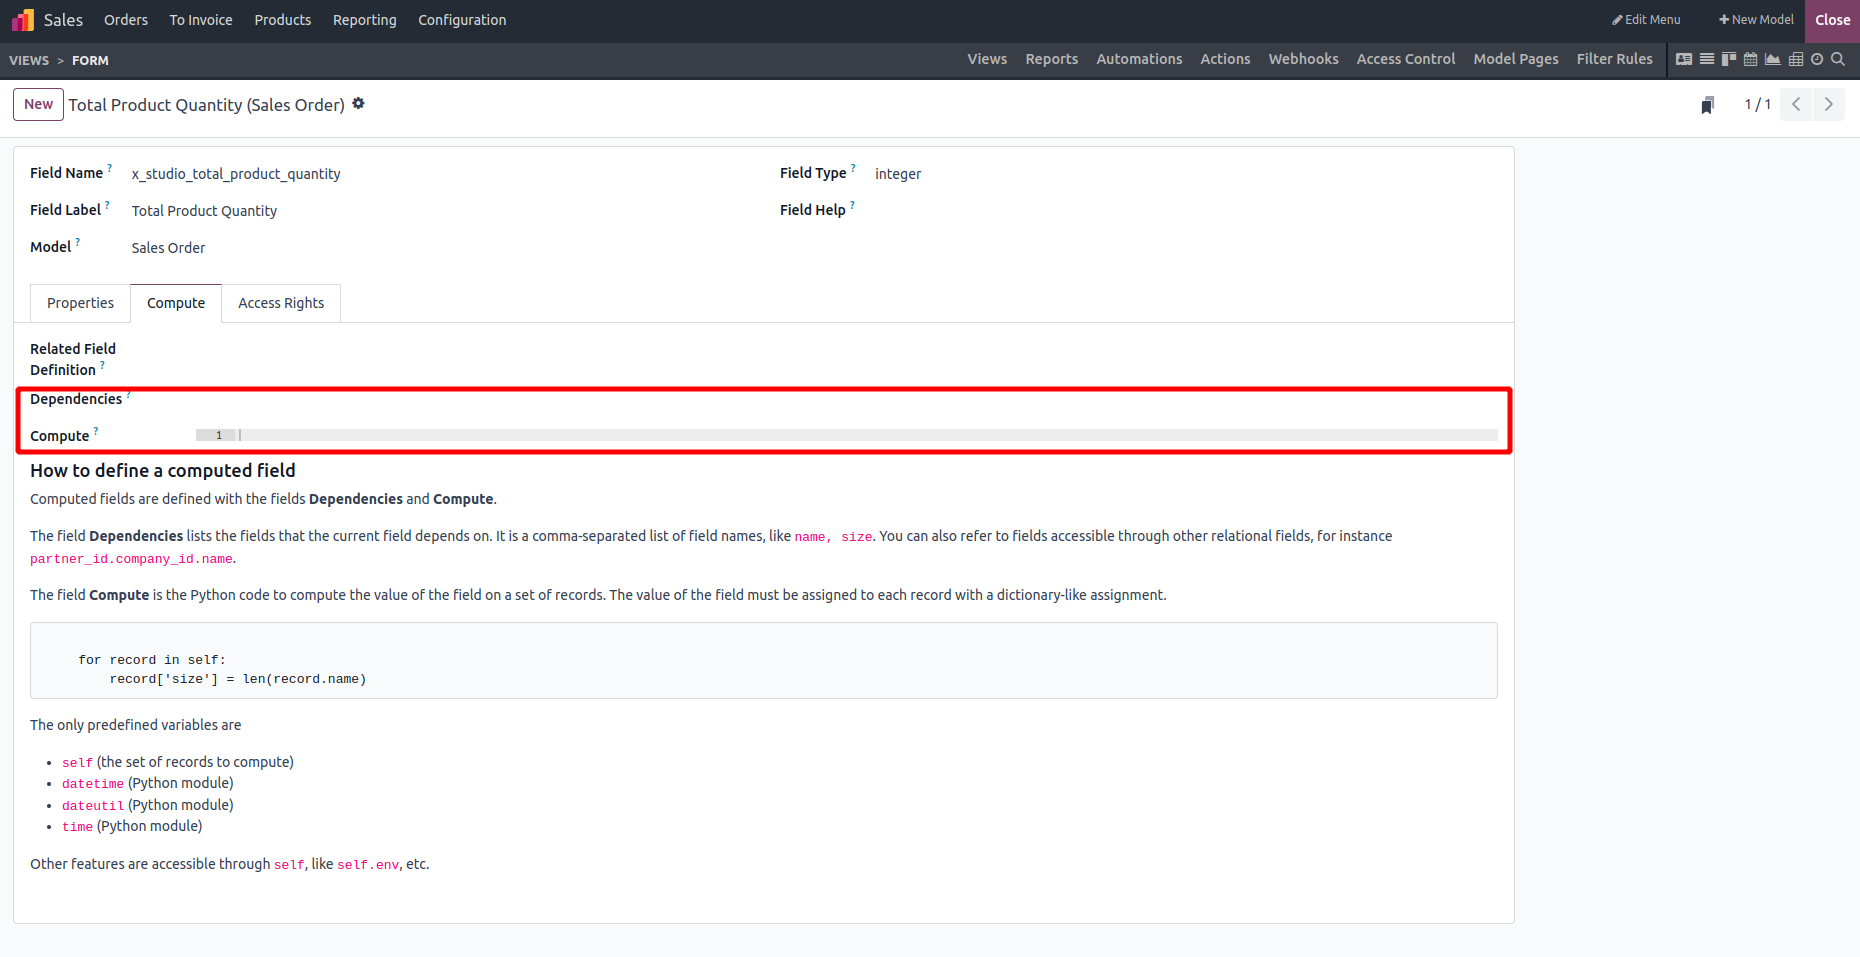
Task: Open Reports in Studio bar
Action: tap(1052, 59)
